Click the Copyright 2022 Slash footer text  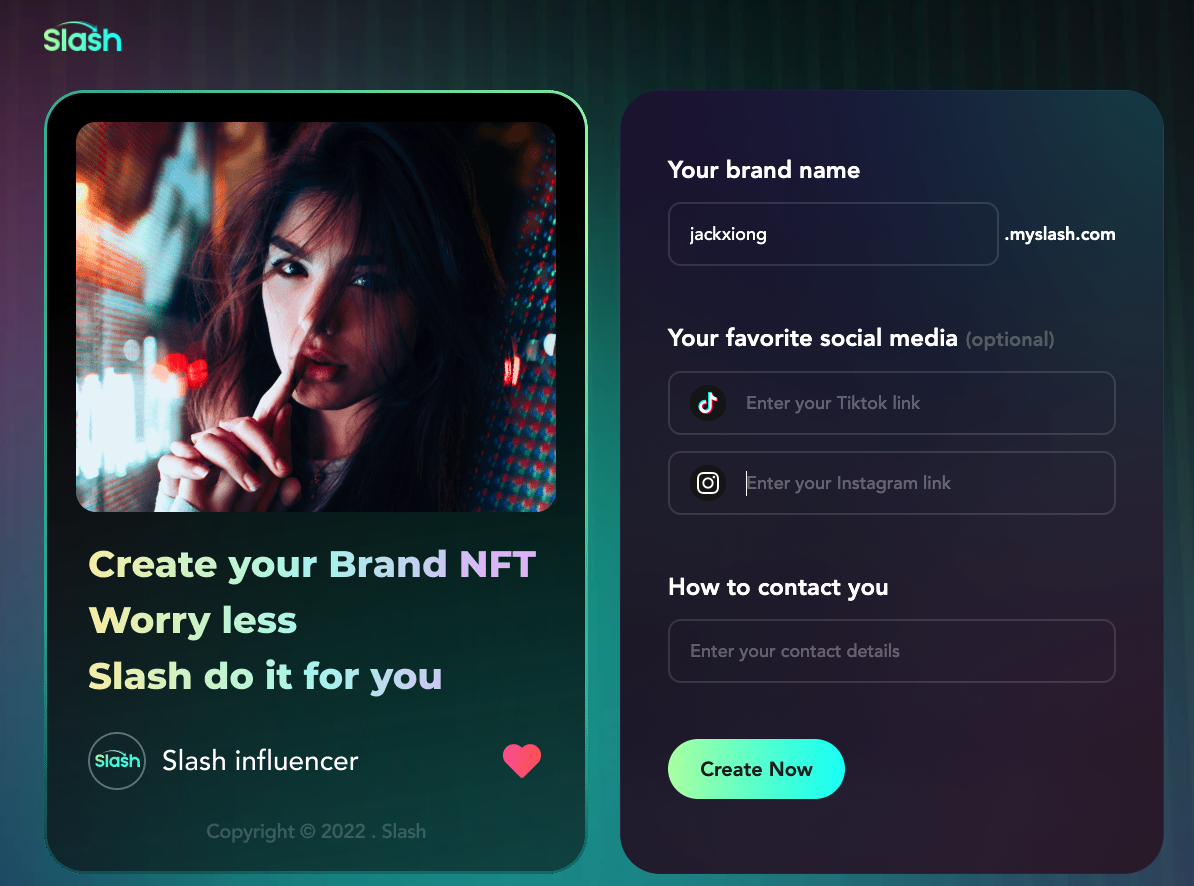click(x=316, y=831)
